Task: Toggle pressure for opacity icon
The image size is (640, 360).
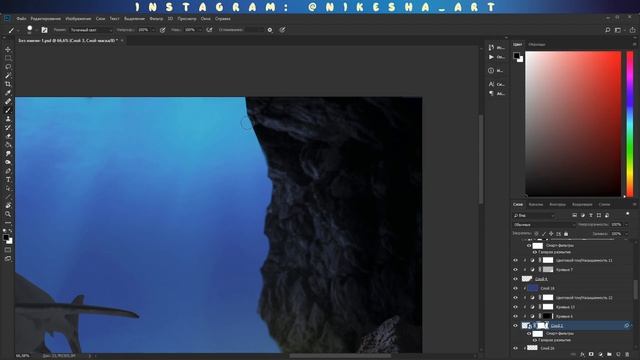Action: tap(162, 30)
